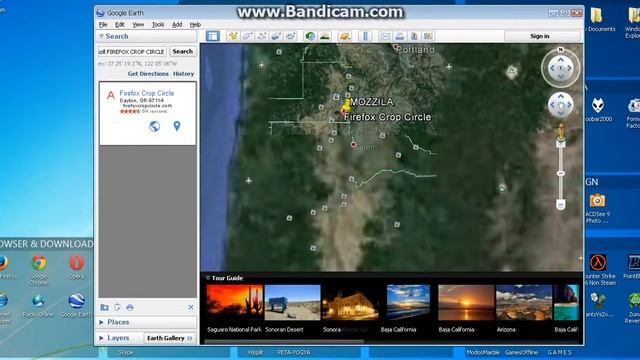Open Earth Gallery button
640x360 pixels.
click(170, 338)
